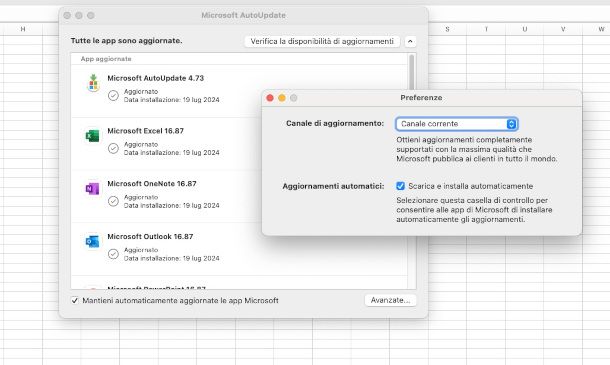This screenshot has height=365, width=610.
Task: Click the Microsoft OneNote app icon
Action: pos(93,189)
